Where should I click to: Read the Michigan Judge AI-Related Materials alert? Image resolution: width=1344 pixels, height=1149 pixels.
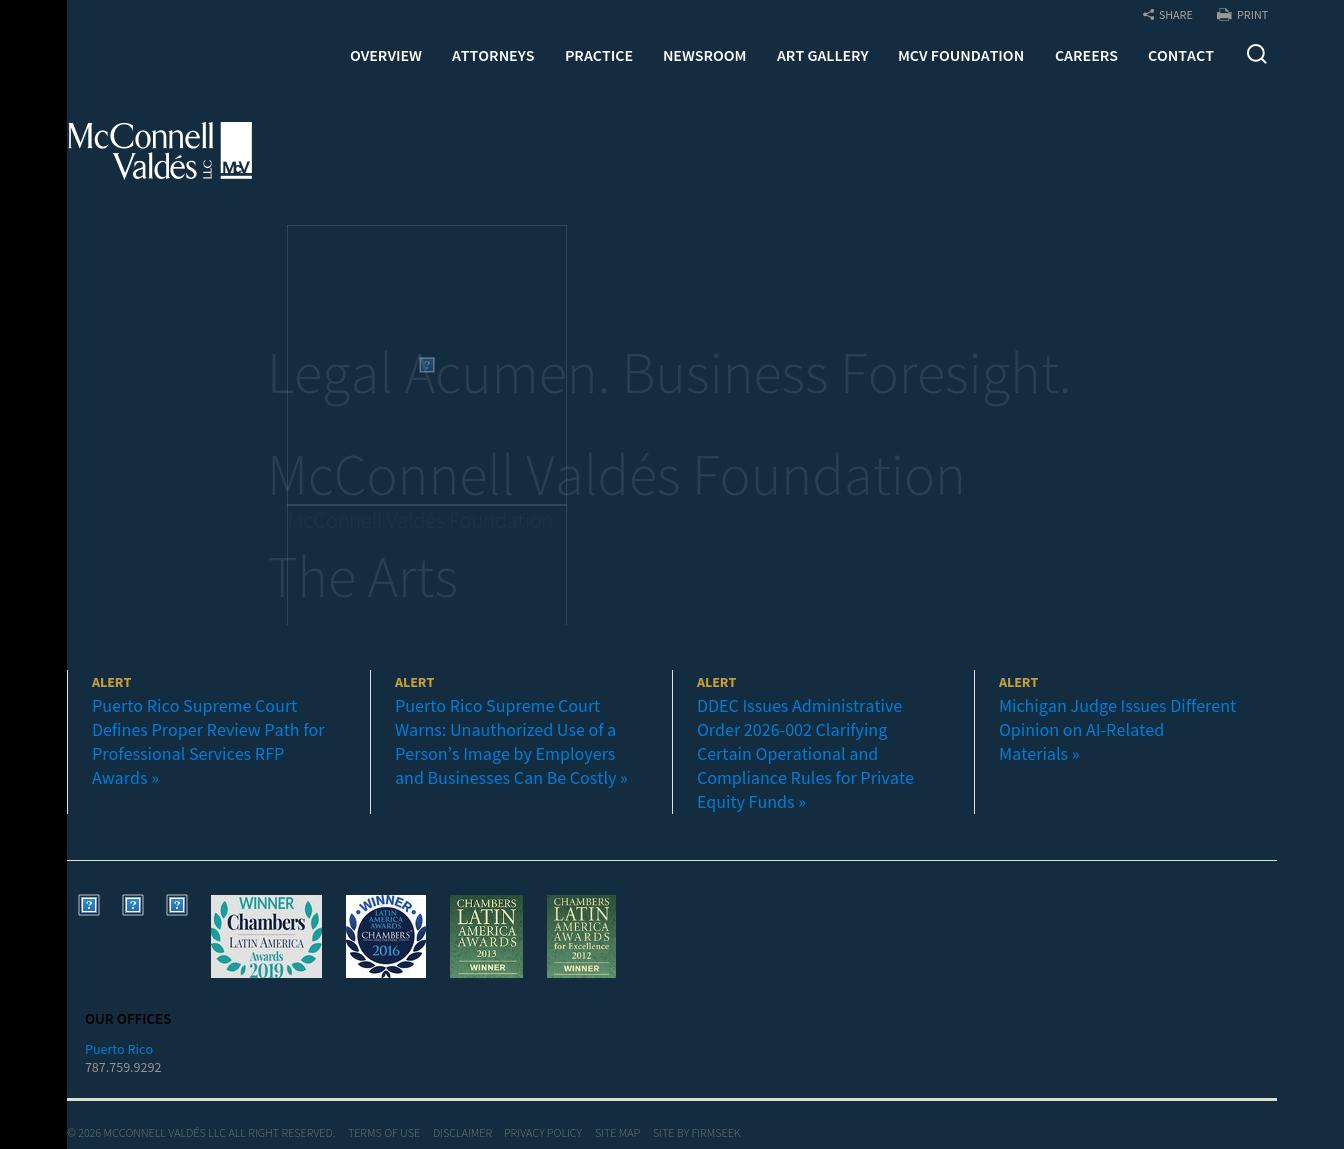pos(1116,730)
